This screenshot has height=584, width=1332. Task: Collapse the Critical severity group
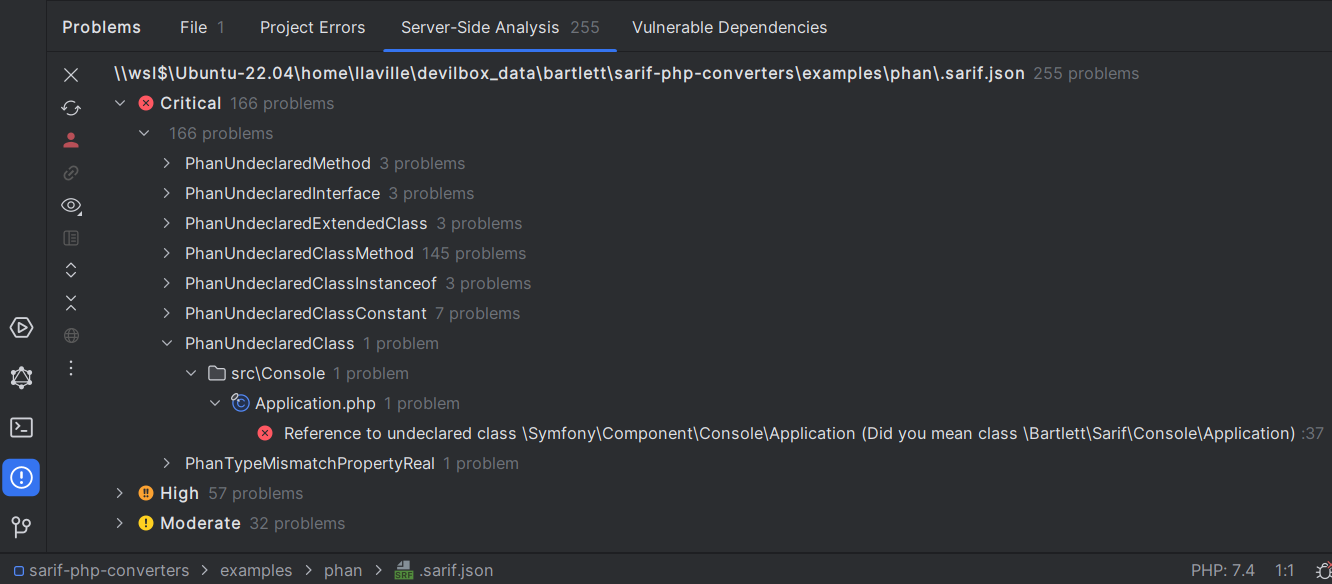120,102
